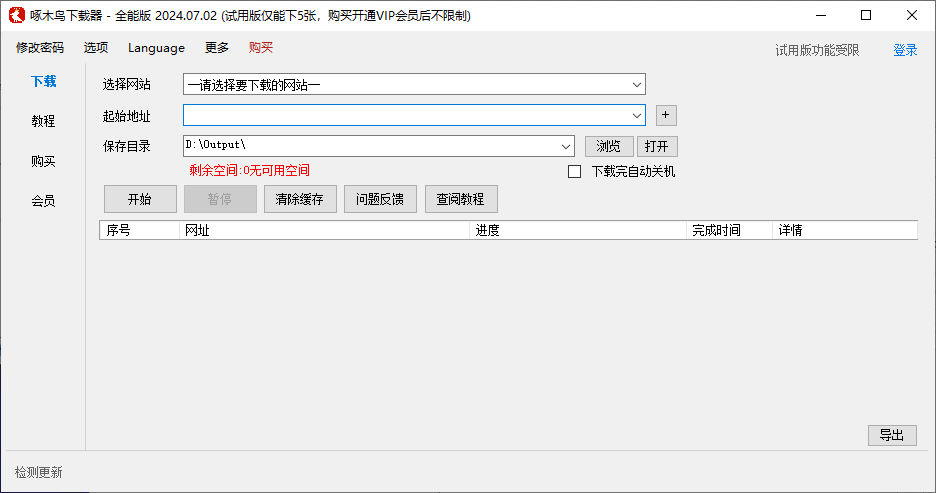Switch to the 下载 sidebar tab
Screen dimensions: 936x493
pyautogui.click(x=44, y=81)
